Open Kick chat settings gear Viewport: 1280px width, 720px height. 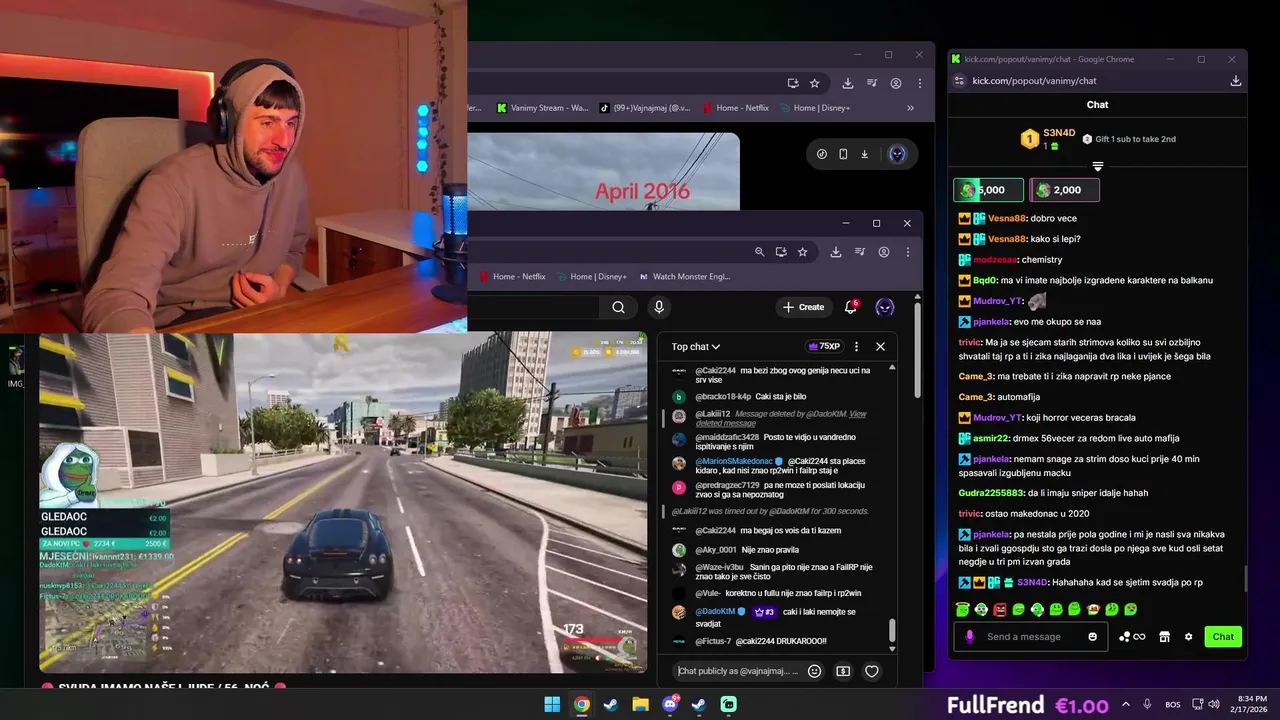[1189, 637]
